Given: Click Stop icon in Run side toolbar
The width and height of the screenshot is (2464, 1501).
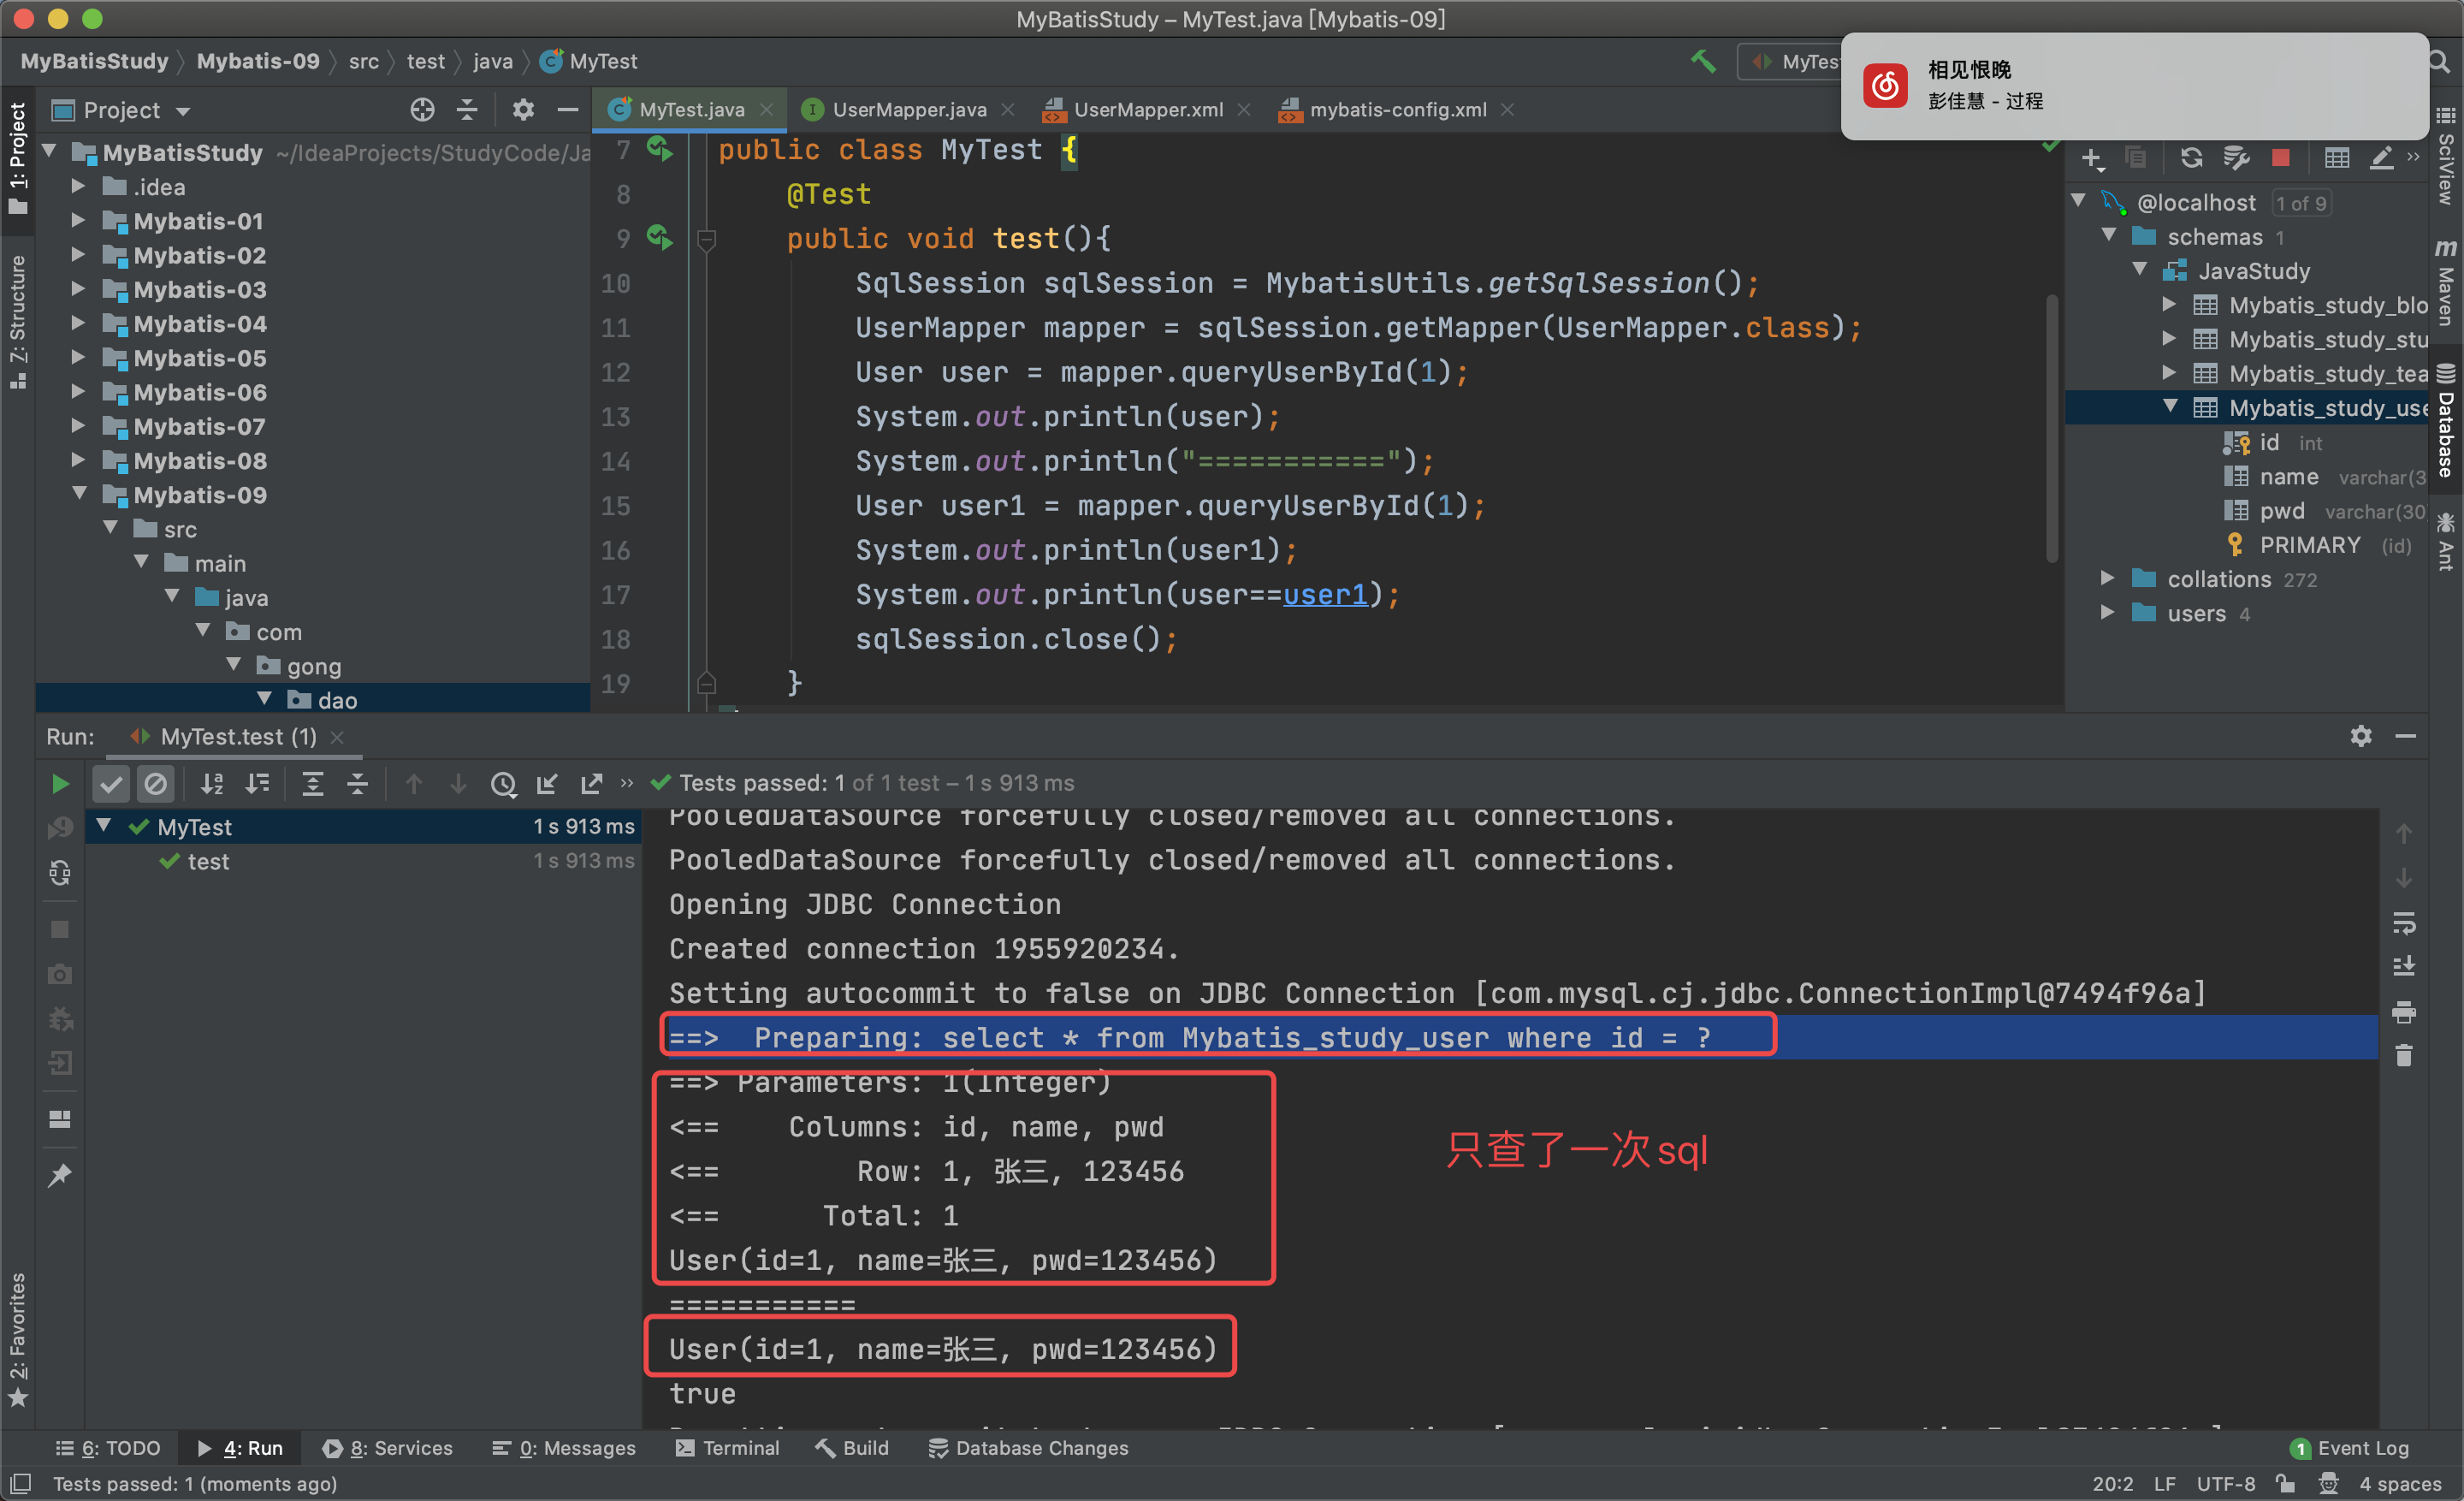Looking at the screenshot, I should tap(60, 929).
